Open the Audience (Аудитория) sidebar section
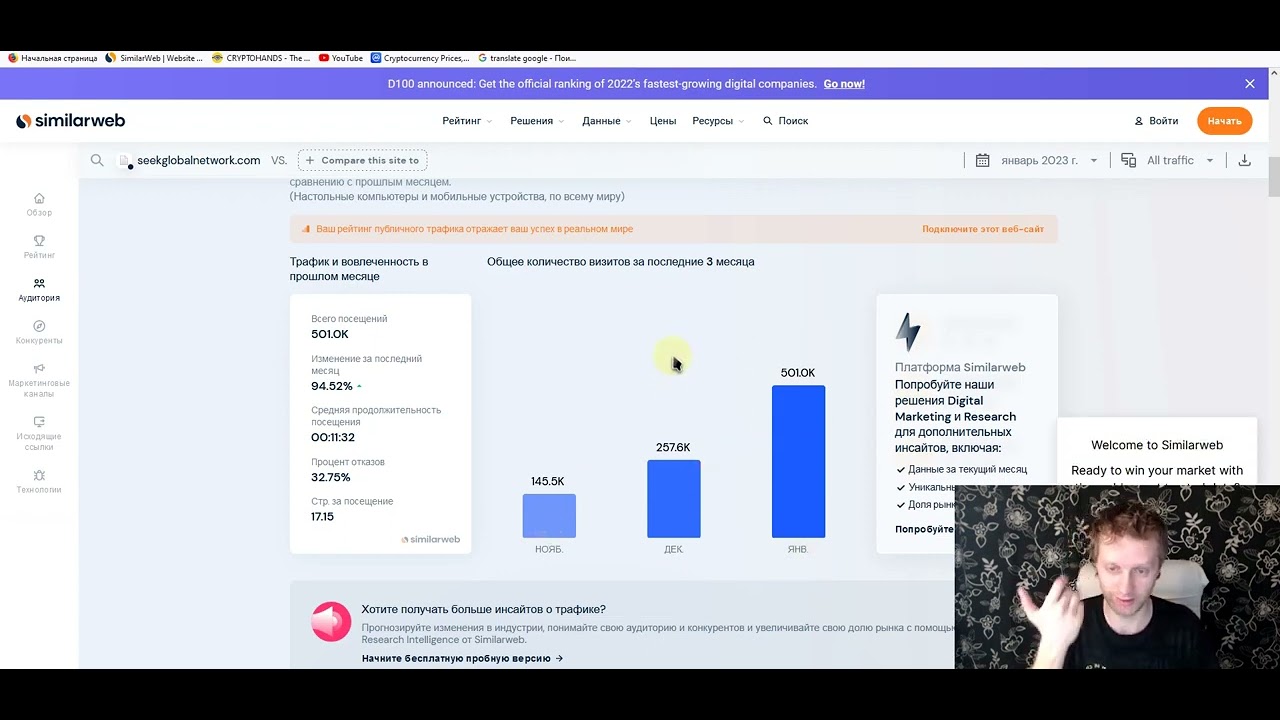This screenshot has height=720, width=1280. point(39,290)
